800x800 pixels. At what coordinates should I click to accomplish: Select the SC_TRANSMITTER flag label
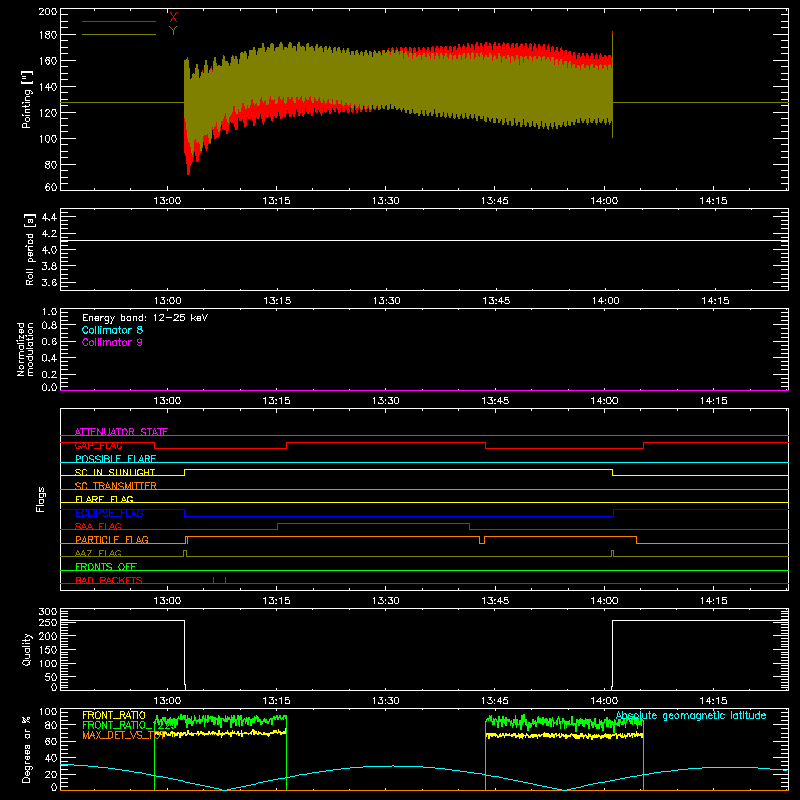[116, 486]
